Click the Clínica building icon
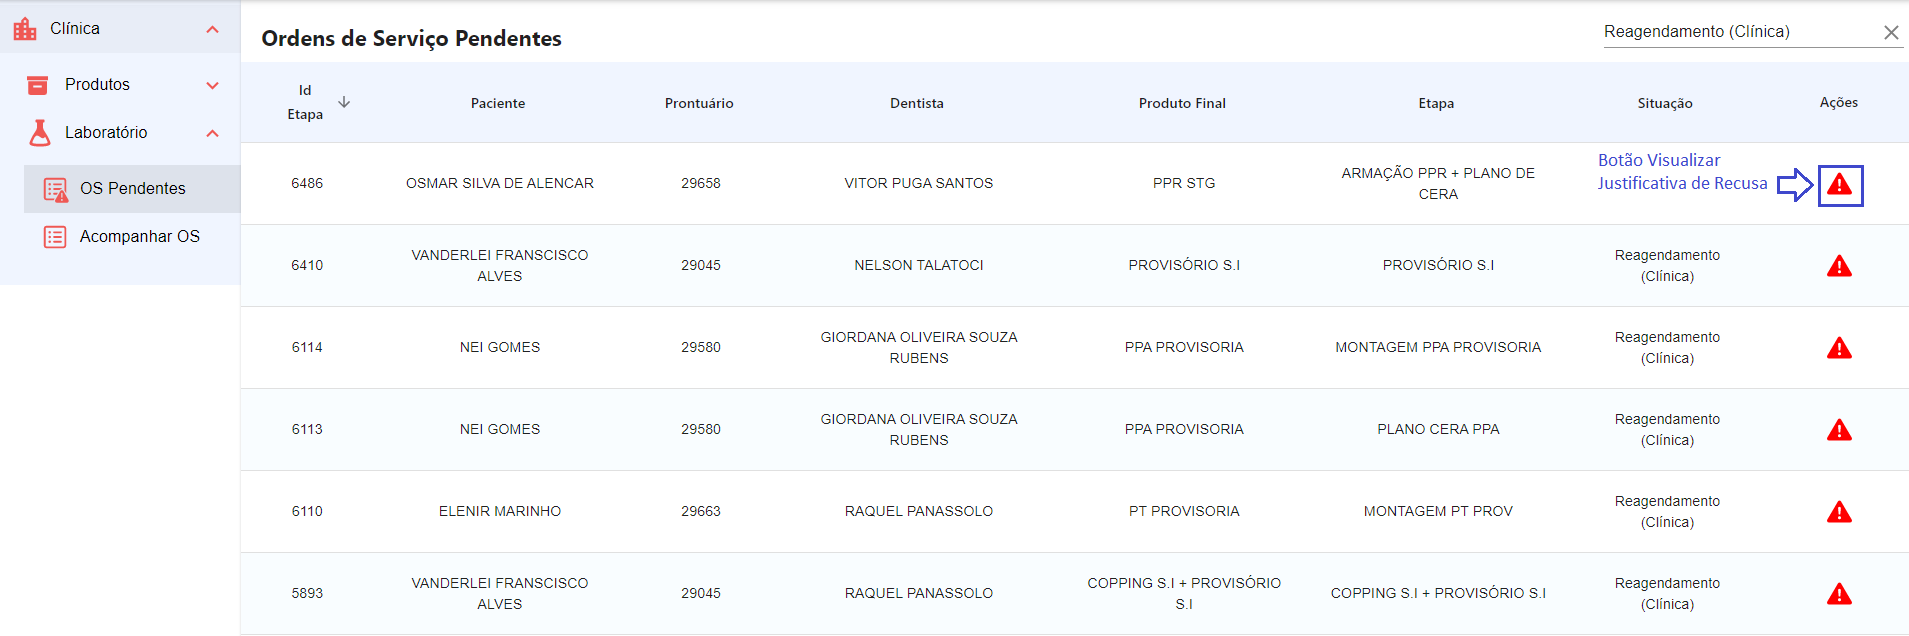The image size is (1909, 636). [25, 29]
